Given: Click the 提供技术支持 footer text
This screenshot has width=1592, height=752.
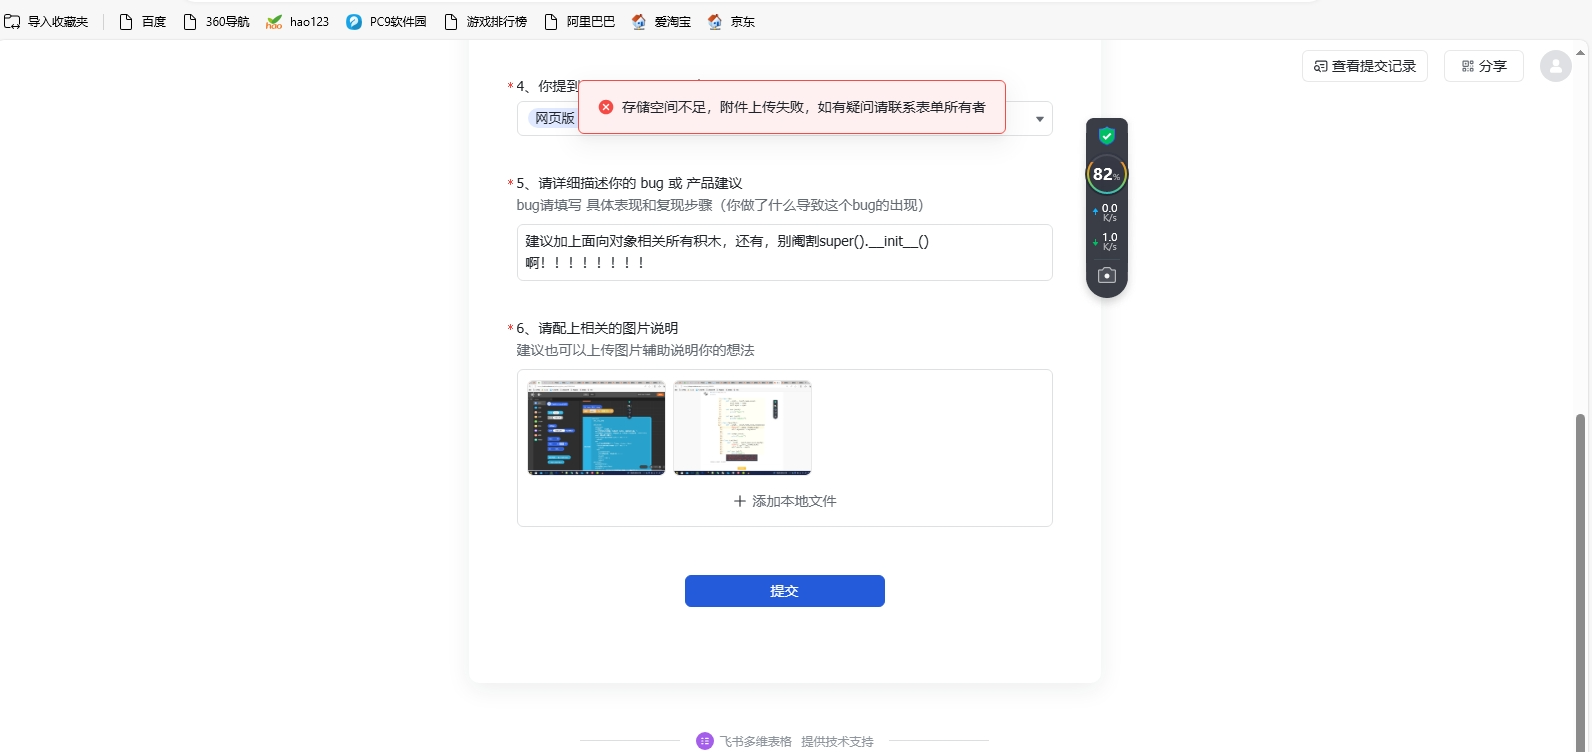Looking at the screenshot, I should click(837, 741).
